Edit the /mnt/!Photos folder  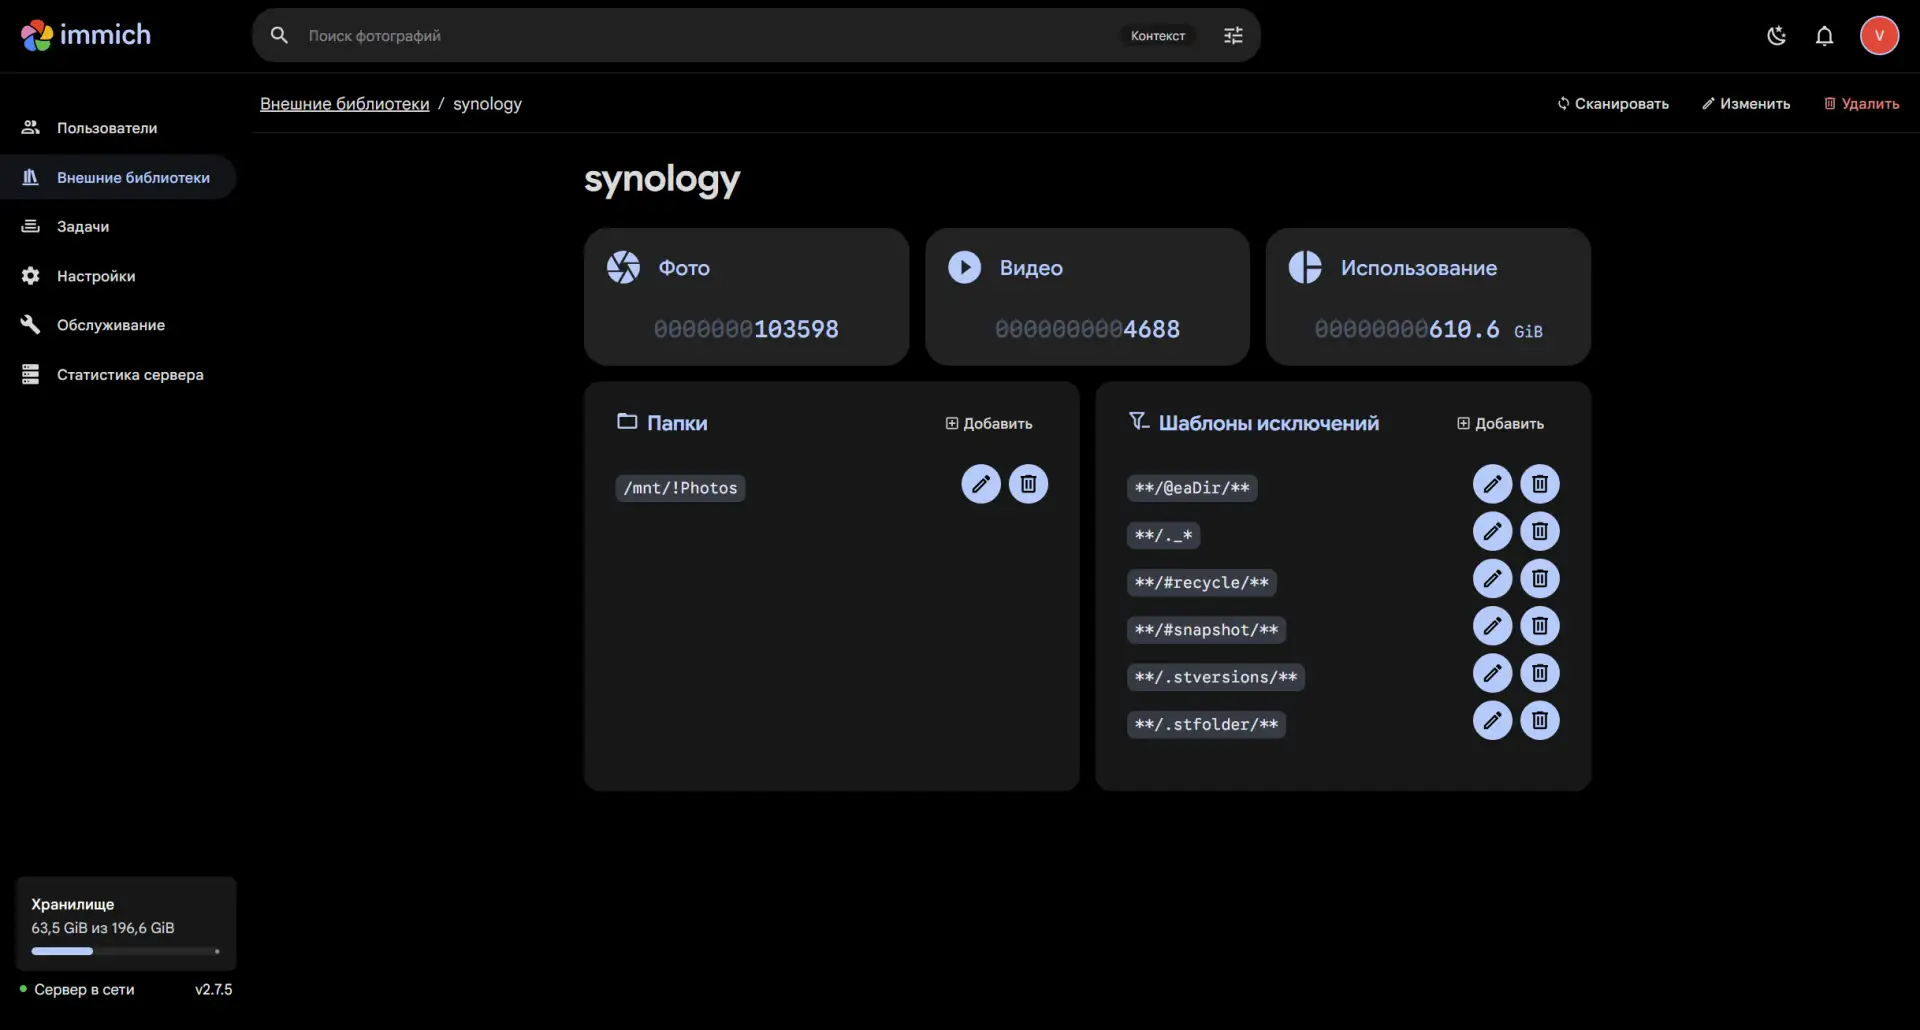click(981, 484)
